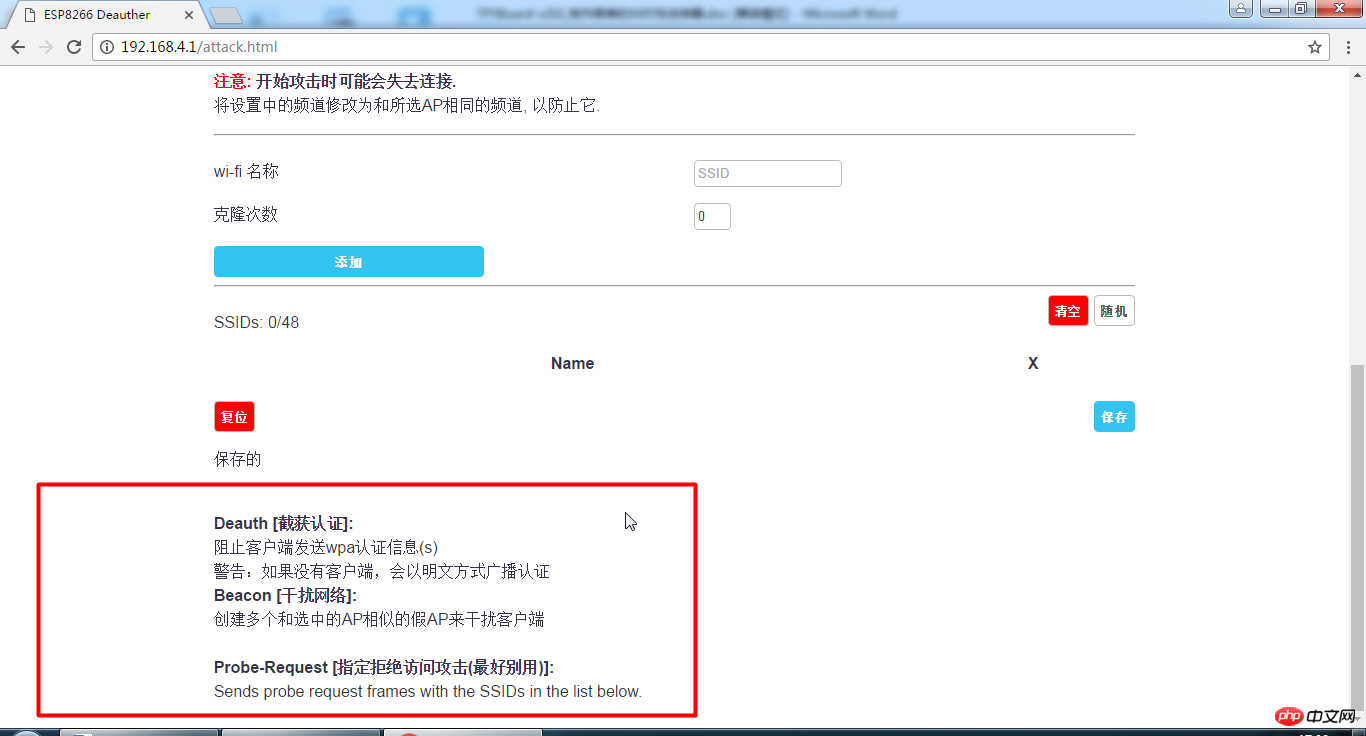Viewport: 1366px width, 736px height.
Task: View site information icon in address bar
Action: [x=108, y=47]
